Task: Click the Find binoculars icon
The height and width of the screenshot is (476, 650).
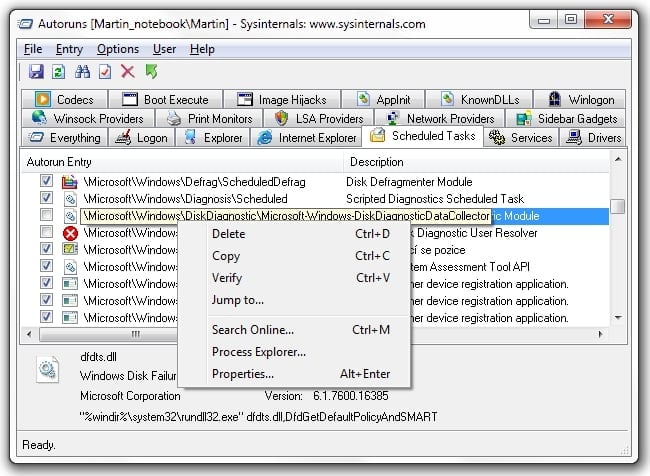Action: click(82, 72)
